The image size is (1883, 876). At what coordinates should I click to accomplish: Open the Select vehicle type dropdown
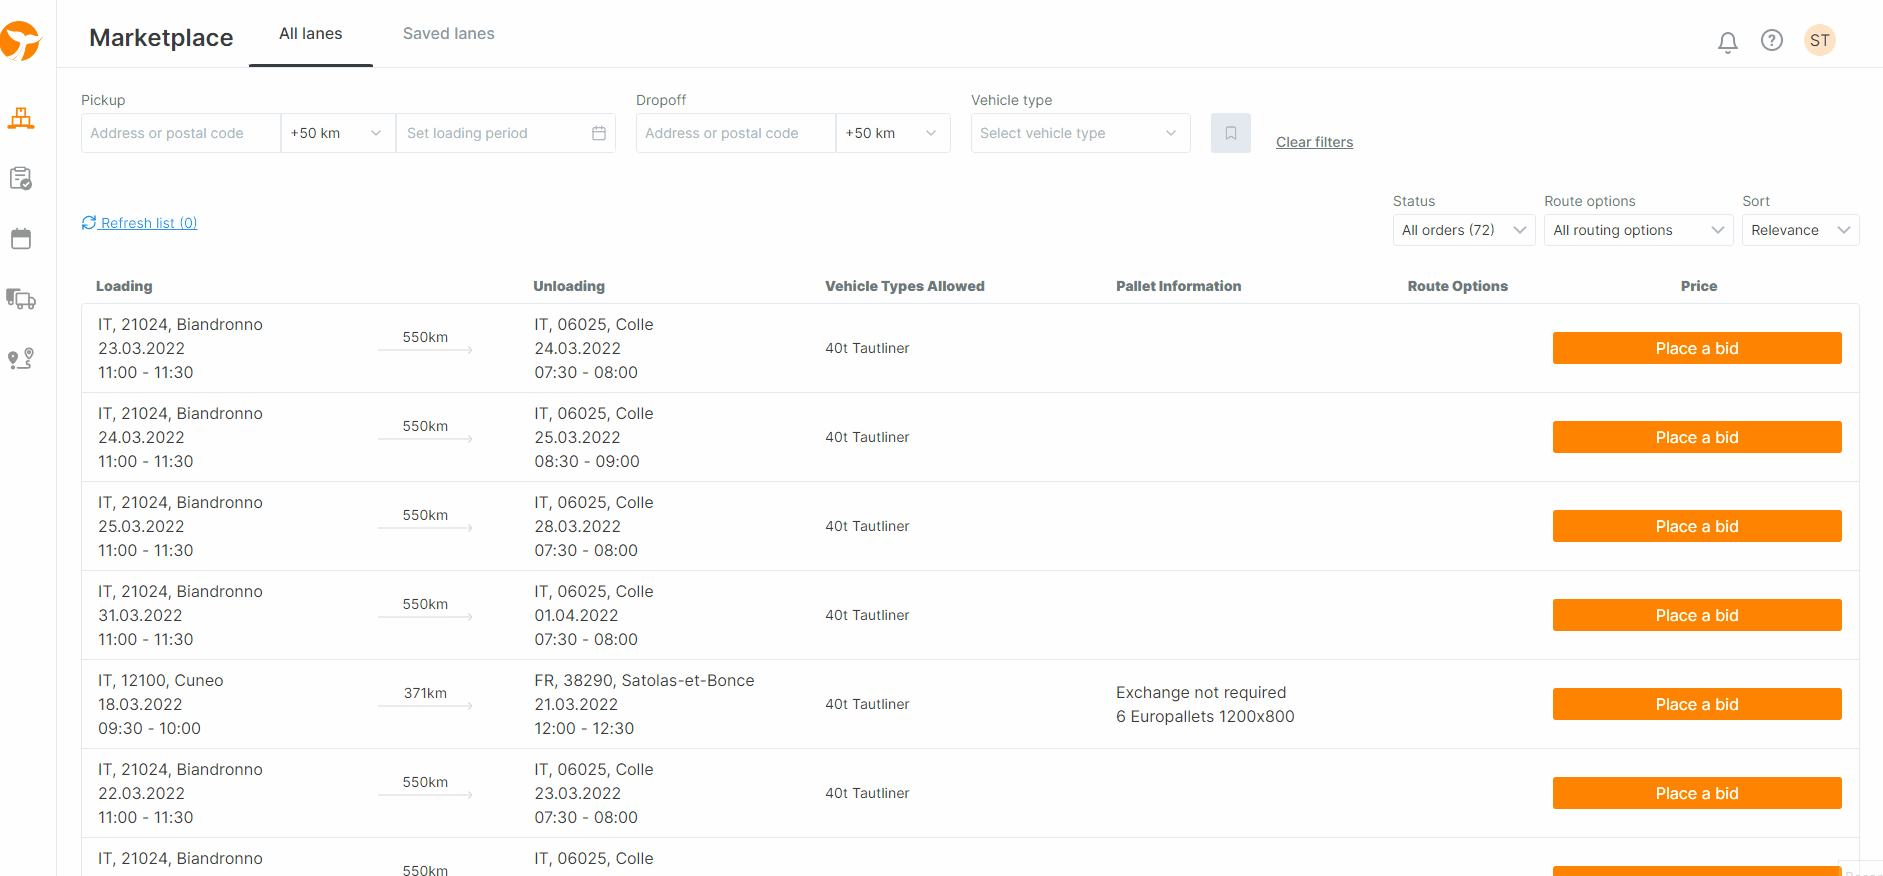point(1080,133)
